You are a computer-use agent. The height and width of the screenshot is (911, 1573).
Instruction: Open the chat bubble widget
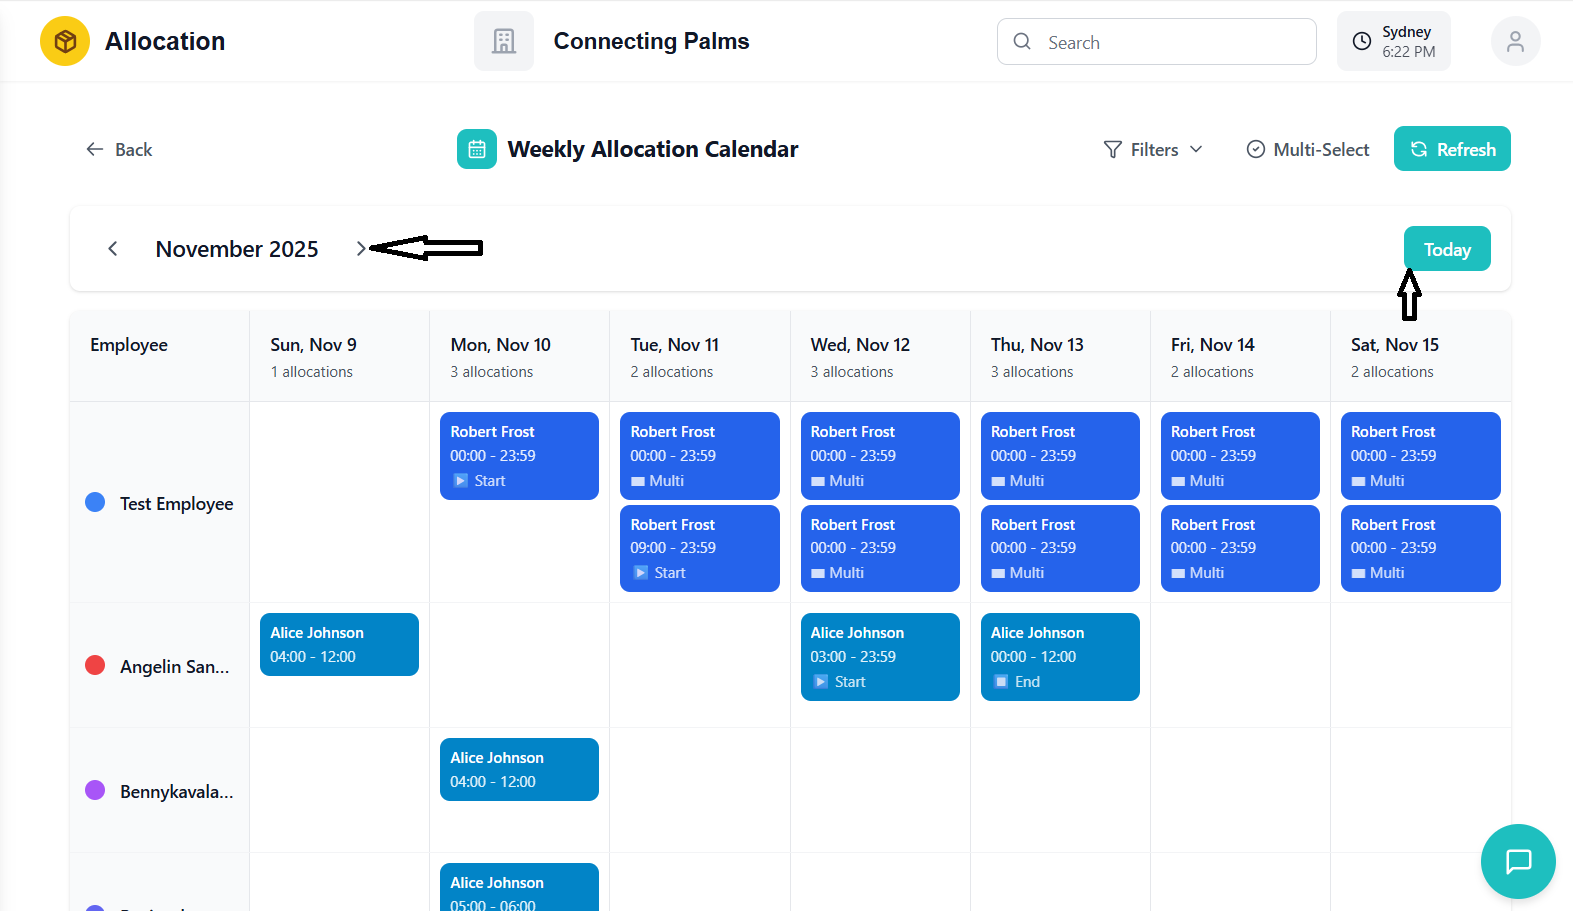point(1518,861)
